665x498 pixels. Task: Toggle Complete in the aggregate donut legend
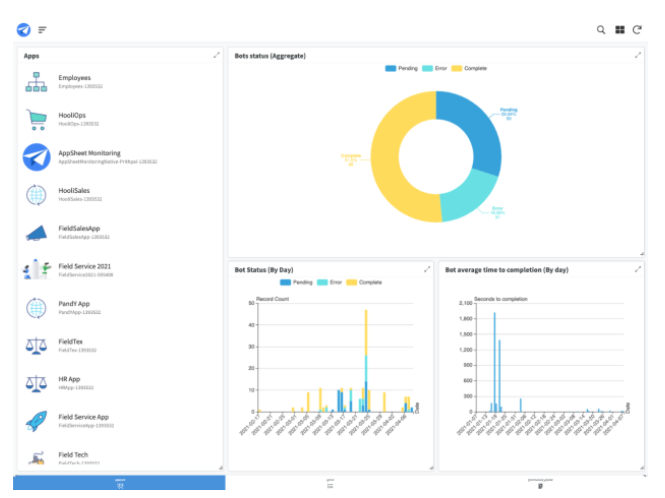click(x=469, y=68)
